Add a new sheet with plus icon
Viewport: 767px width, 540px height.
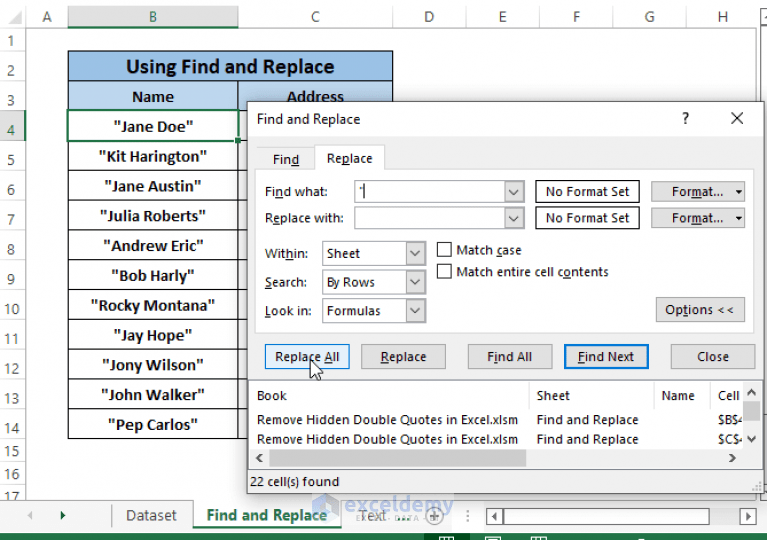tap(434, 515)
